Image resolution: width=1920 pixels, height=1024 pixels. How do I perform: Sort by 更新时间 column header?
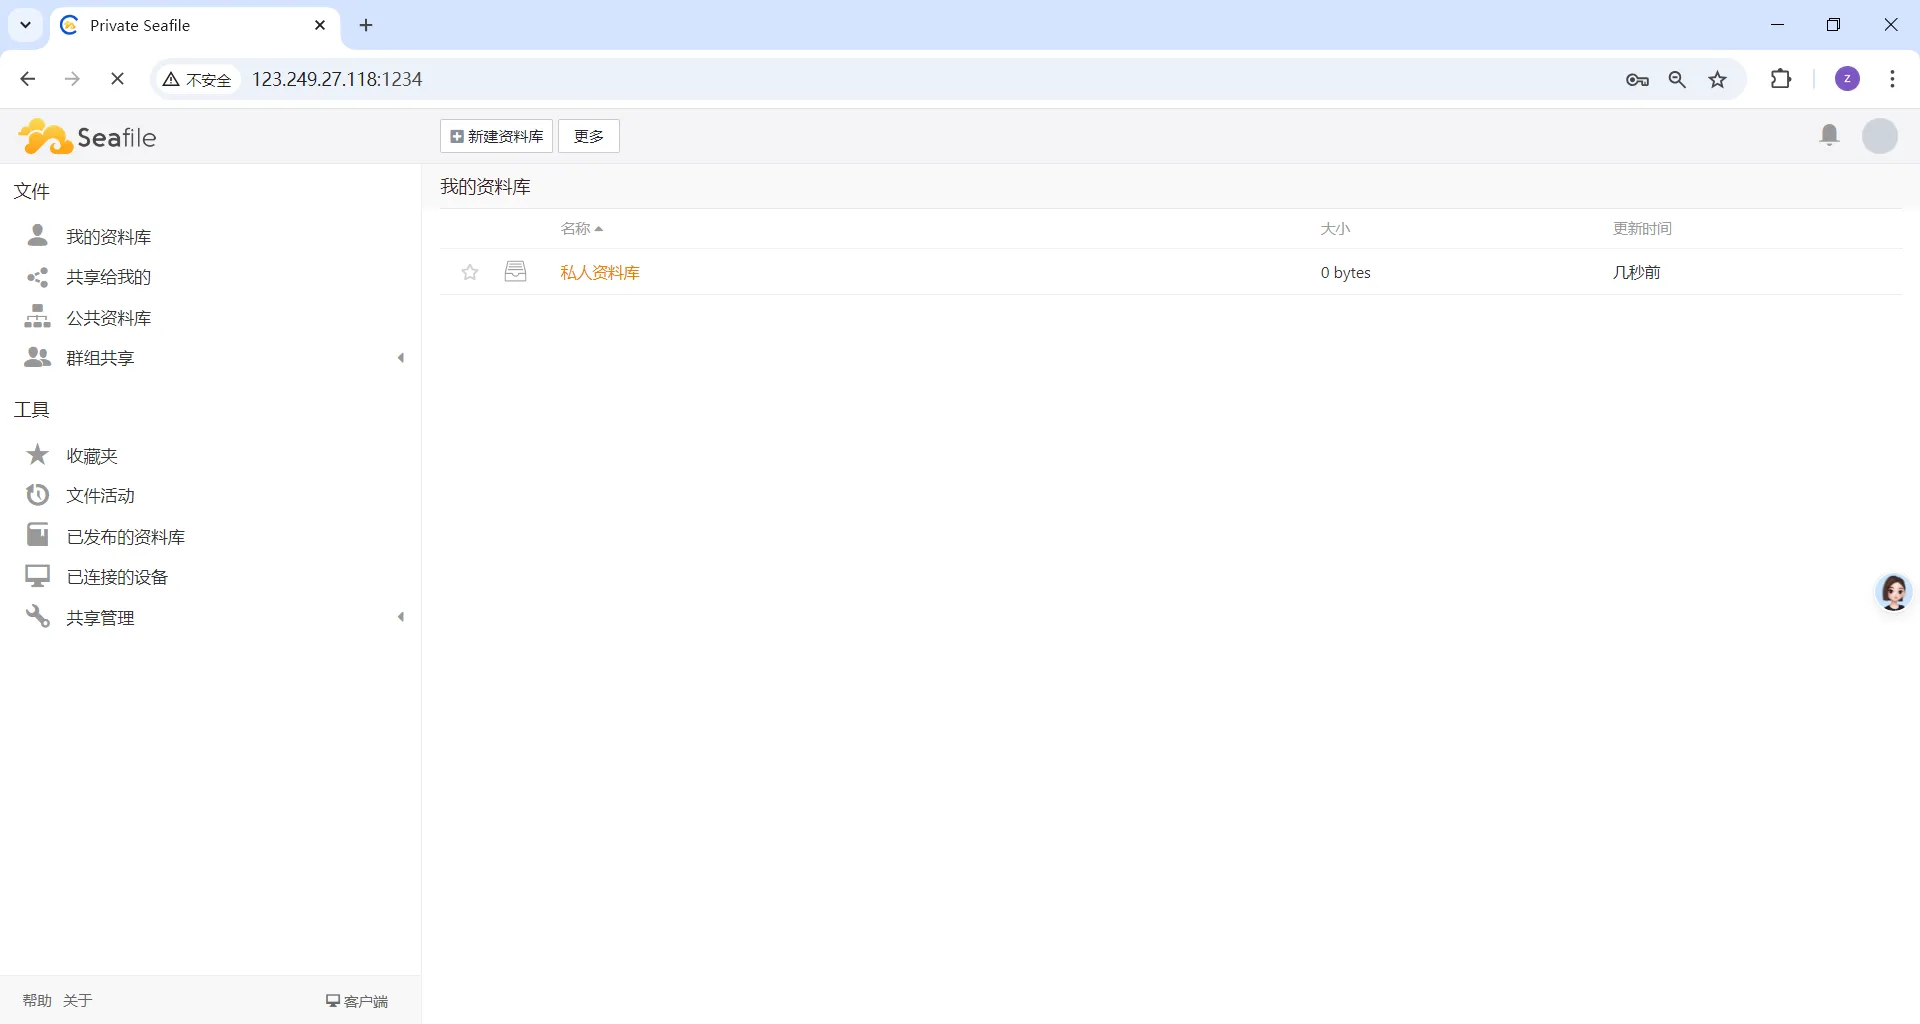1642,229
